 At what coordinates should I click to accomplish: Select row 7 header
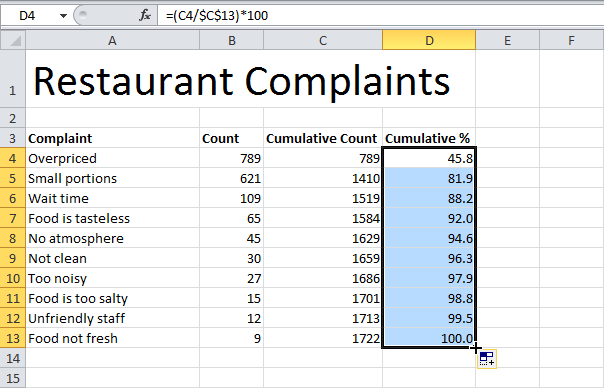click(x=13, y=218)
